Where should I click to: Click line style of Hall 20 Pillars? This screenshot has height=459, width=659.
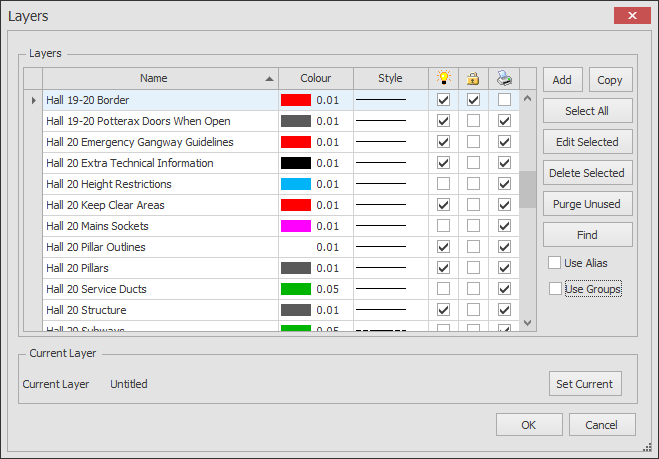[x=381, y=268]
